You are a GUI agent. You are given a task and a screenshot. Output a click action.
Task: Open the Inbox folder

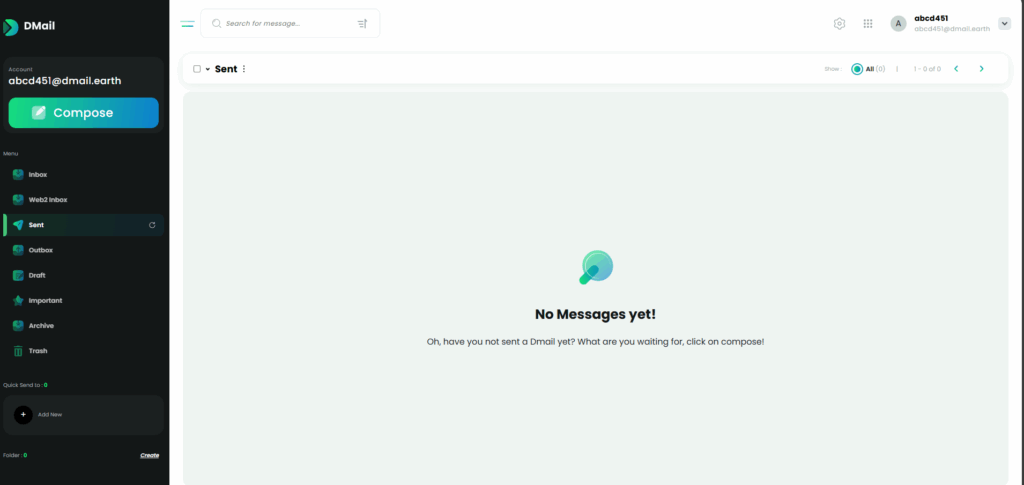coord(37,175)
